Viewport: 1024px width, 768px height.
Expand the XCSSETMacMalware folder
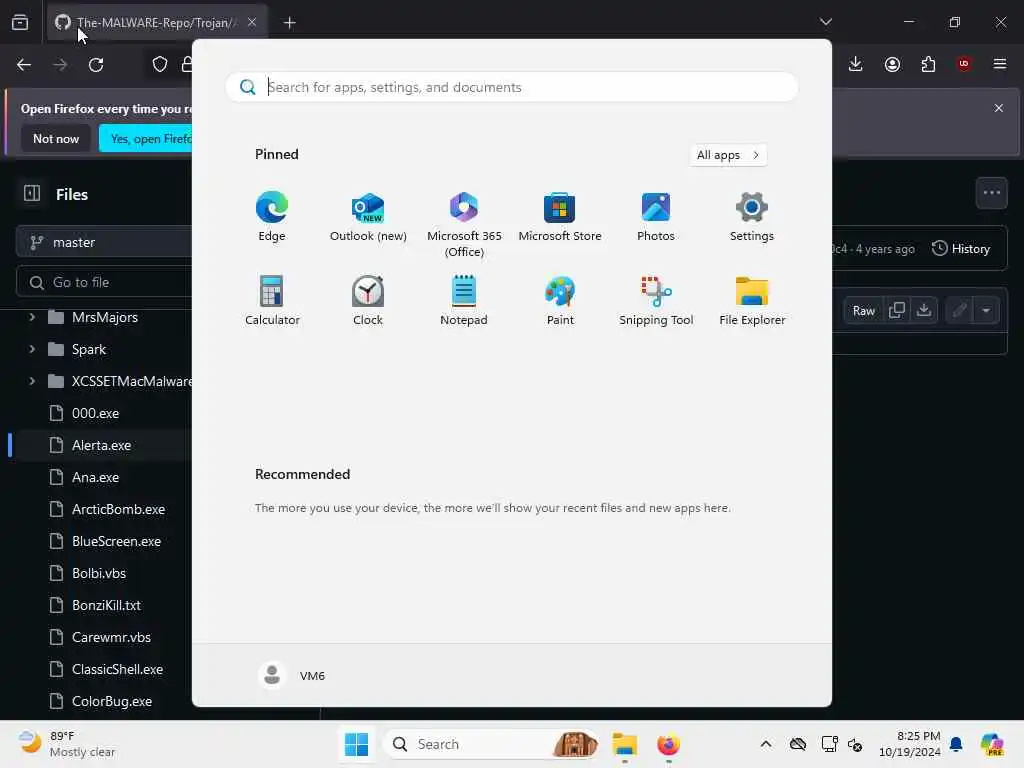tap(32, 381)
